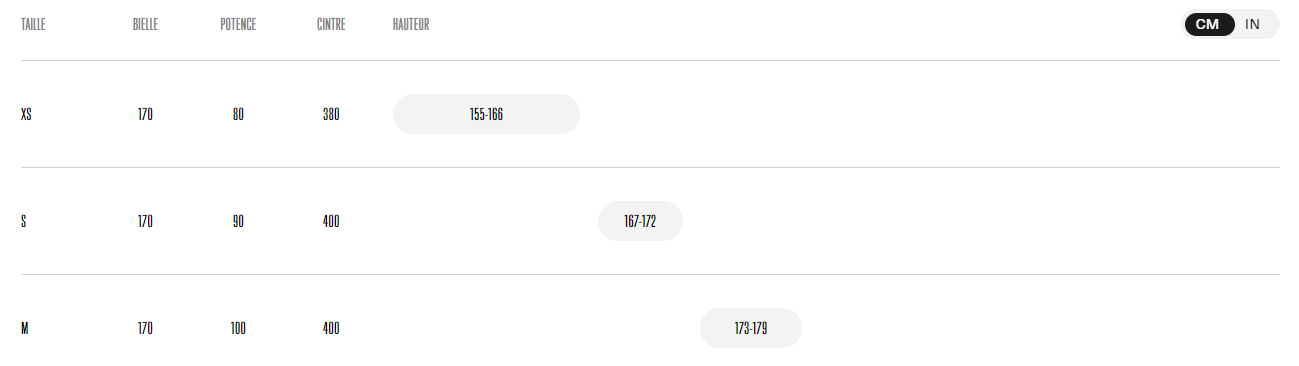Click the XS row crank value 170
Screen dimensions: 1299x366
[145, 114]
